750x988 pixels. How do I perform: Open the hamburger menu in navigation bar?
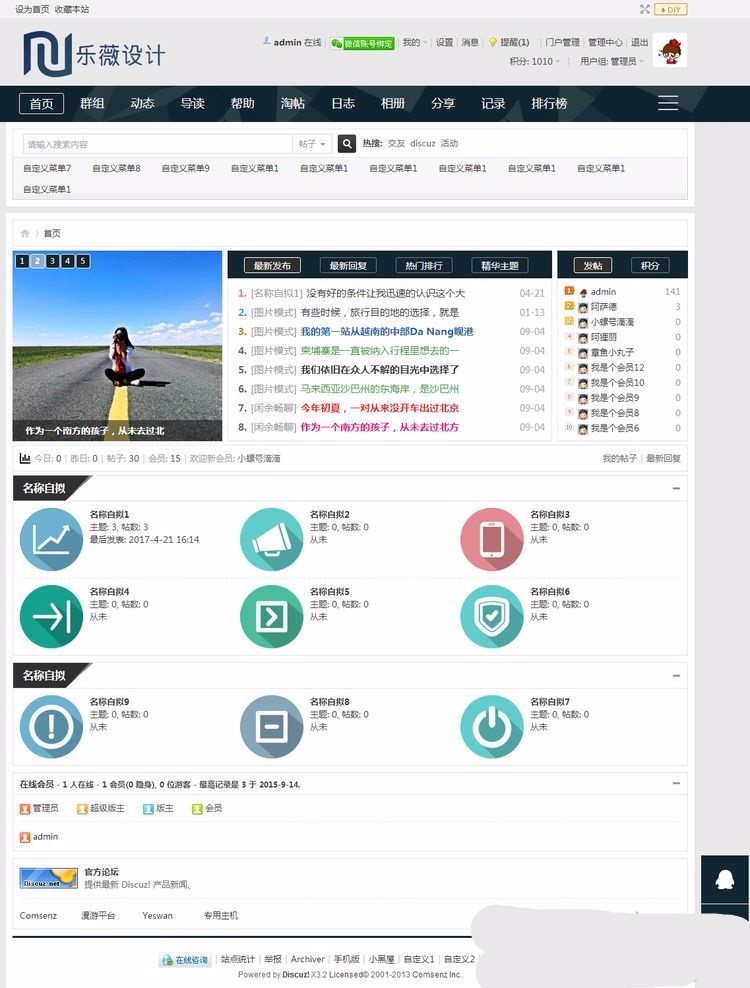point(668,103)
